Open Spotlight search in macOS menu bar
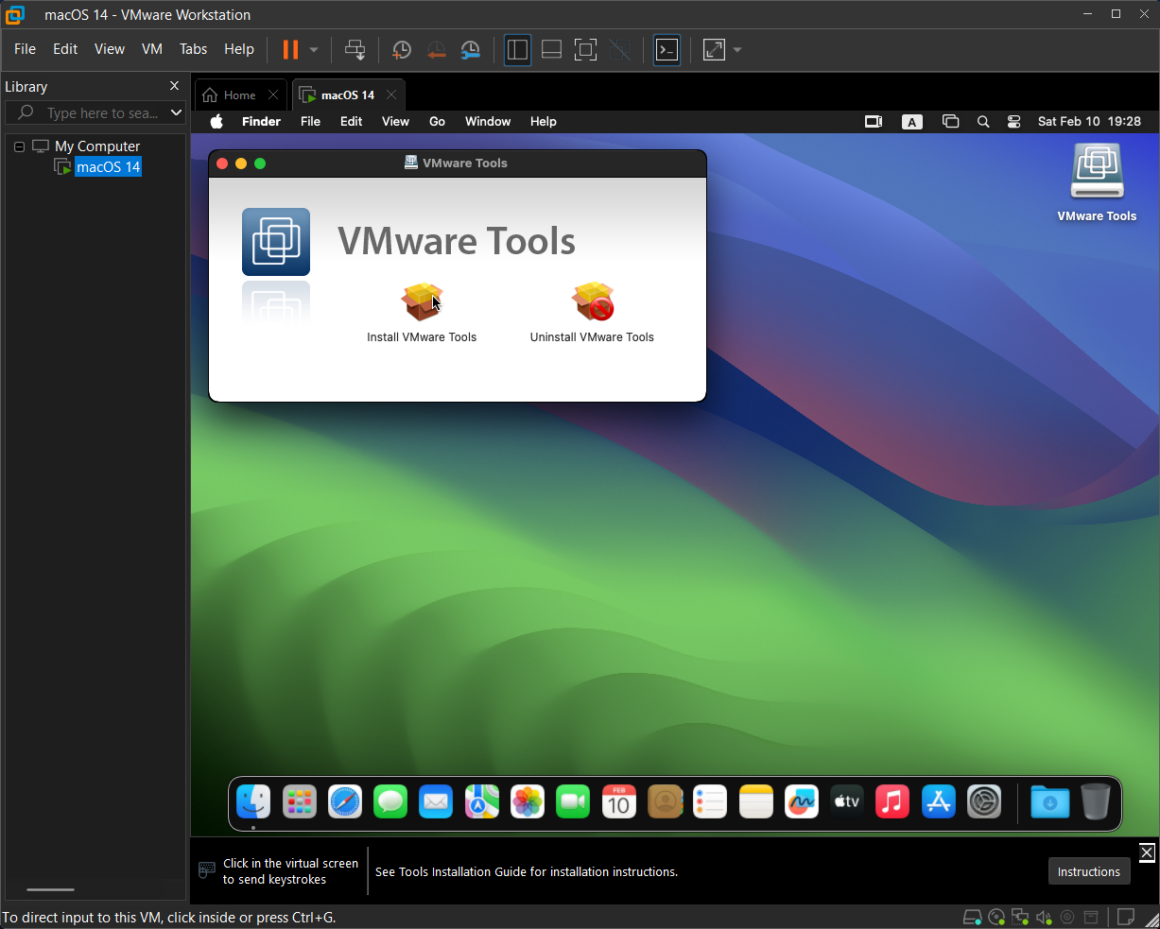This screenshot has height=929, width=1160. (982, 121)
